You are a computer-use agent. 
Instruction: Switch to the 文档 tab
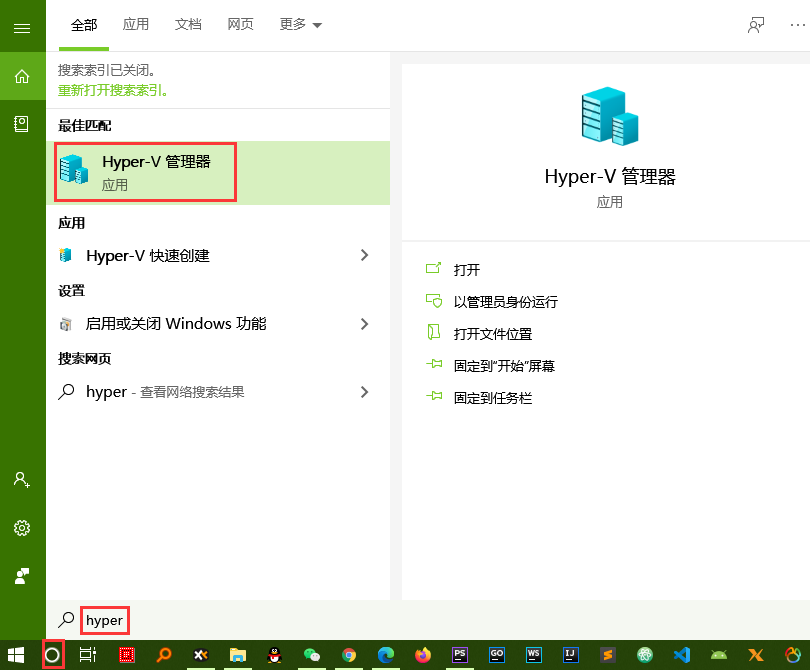[188, 25]
